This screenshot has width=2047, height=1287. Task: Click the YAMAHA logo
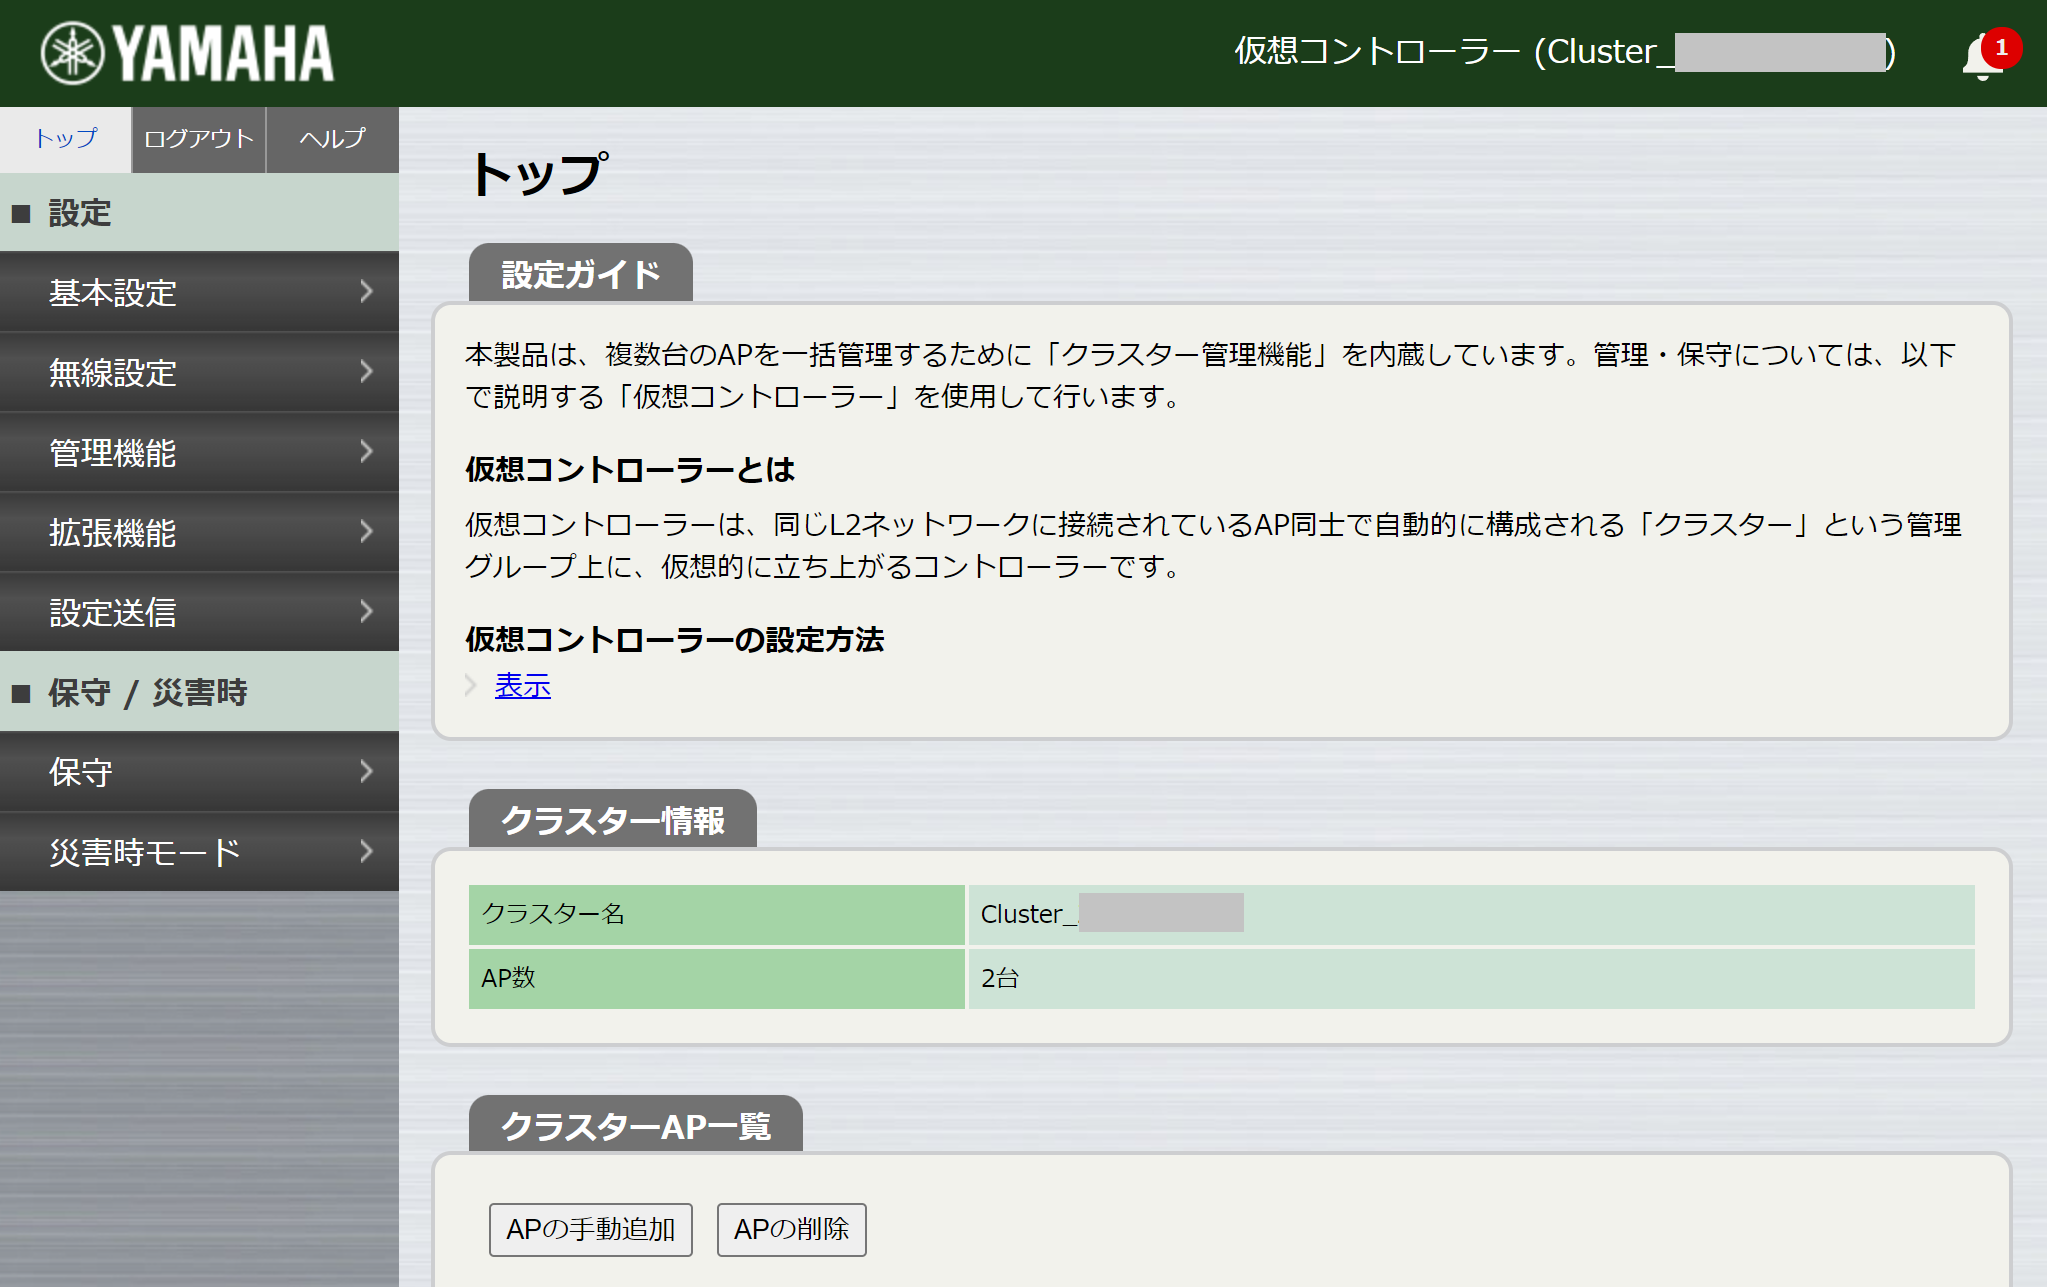coord(186,52)
